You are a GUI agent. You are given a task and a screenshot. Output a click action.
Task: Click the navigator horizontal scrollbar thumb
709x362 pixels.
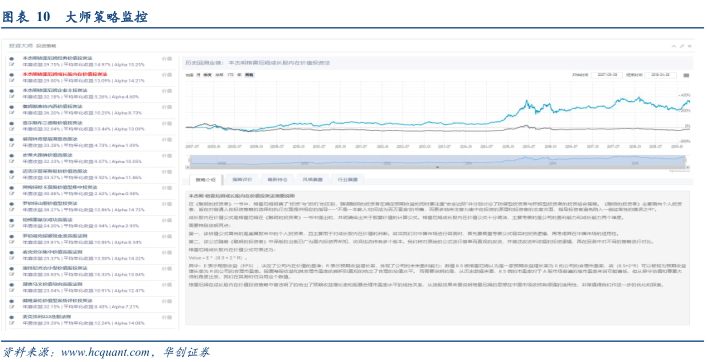pos(437,168)
